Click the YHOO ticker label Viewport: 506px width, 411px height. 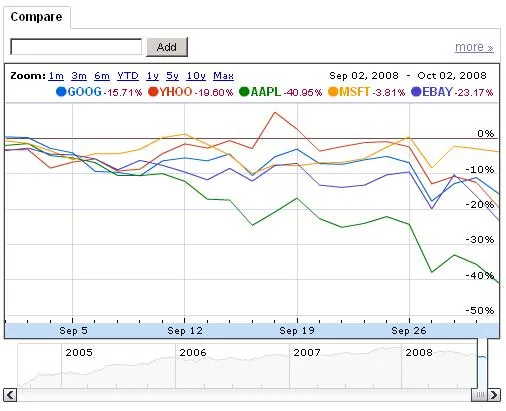coord(176,92)
